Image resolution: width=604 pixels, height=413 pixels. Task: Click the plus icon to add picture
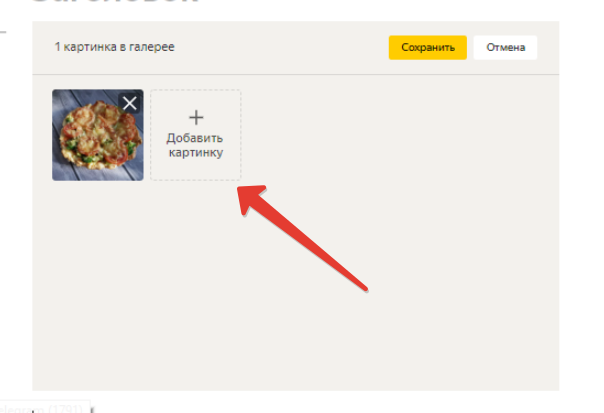(196, 118)
